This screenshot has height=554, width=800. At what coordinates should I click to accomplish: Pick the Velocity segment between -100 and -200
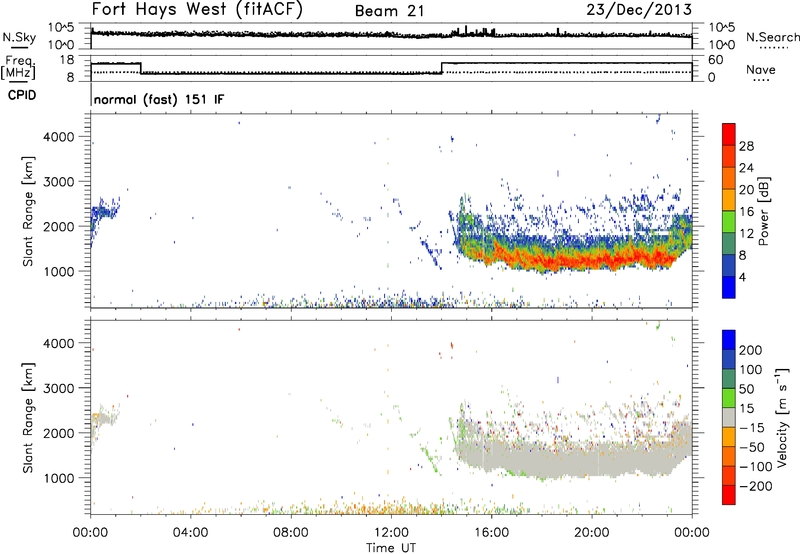tap(729, 476)
